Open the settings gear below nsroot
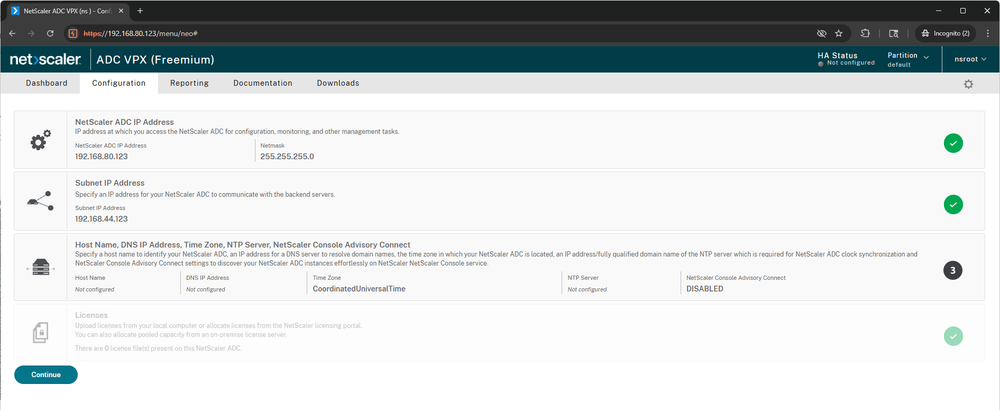 (968, 84)
